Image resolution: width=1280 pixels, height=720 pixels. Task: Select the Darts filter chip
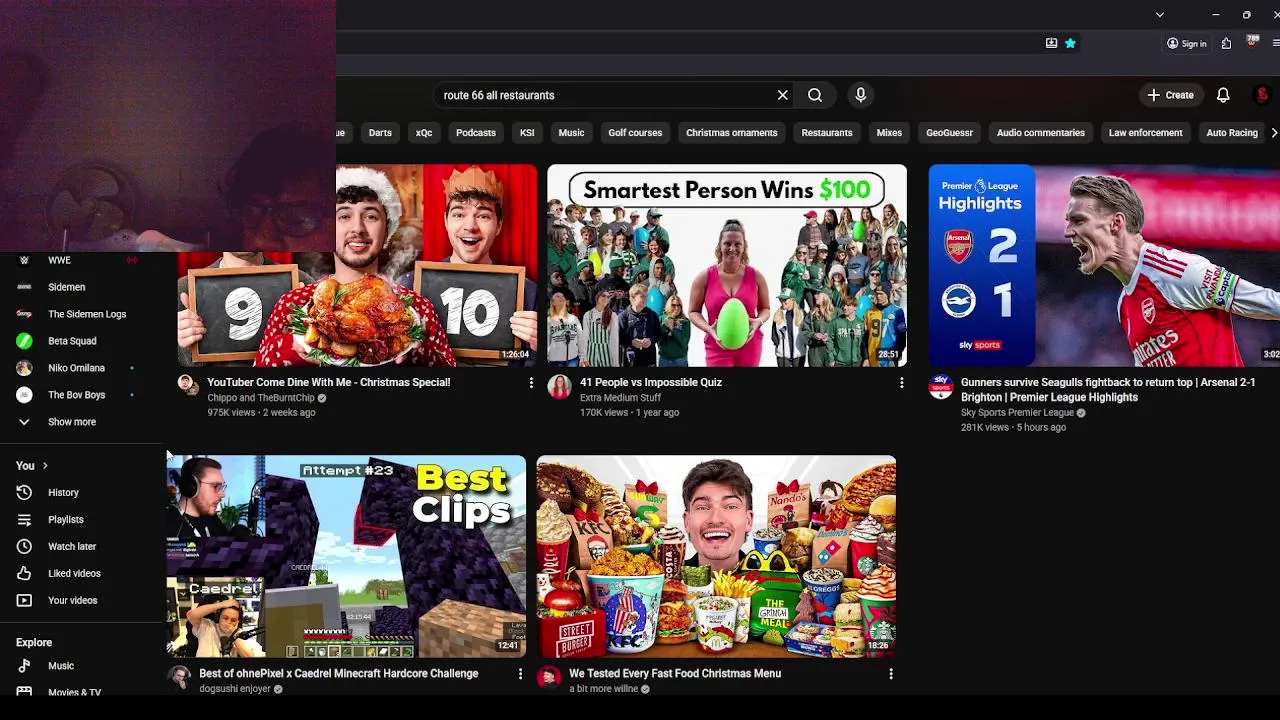[x=380, y=132]
